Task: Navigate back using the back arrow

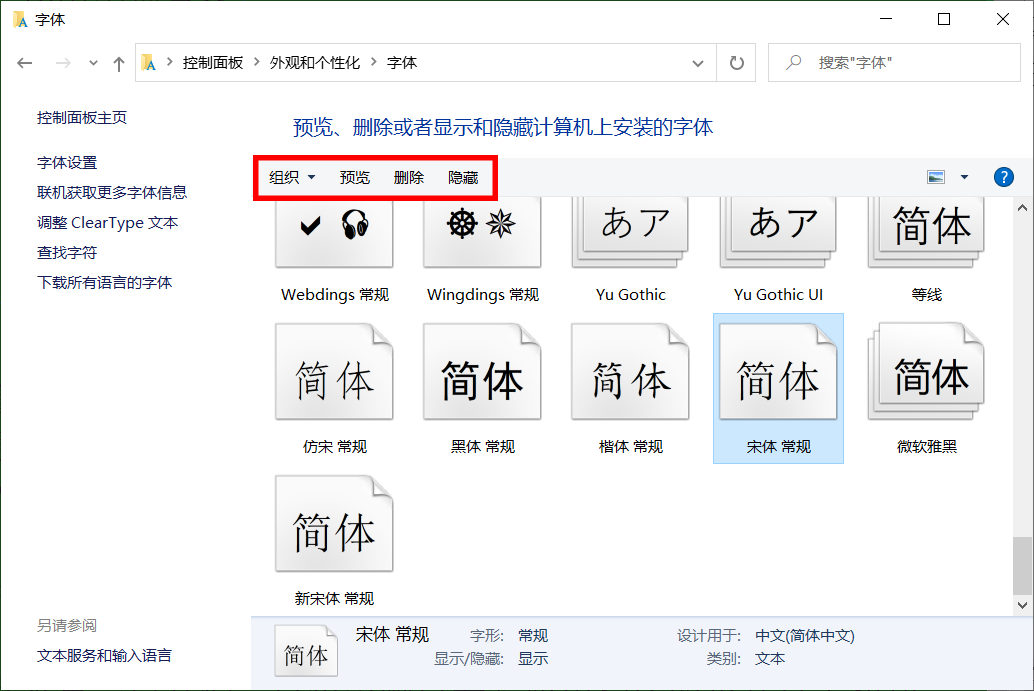Action: 24,62
